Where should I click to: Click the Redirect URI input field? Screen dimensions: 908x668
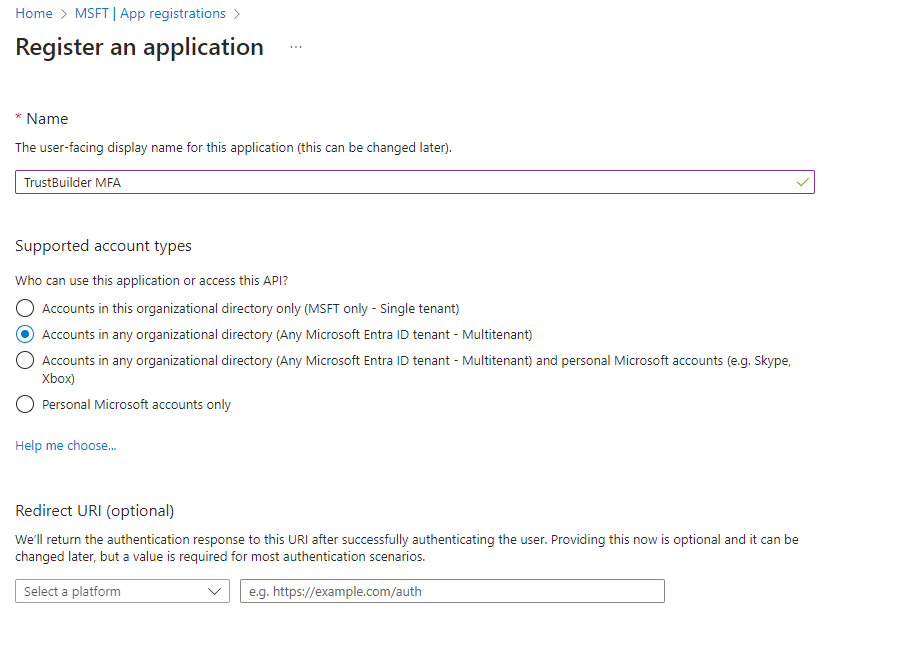452,591
